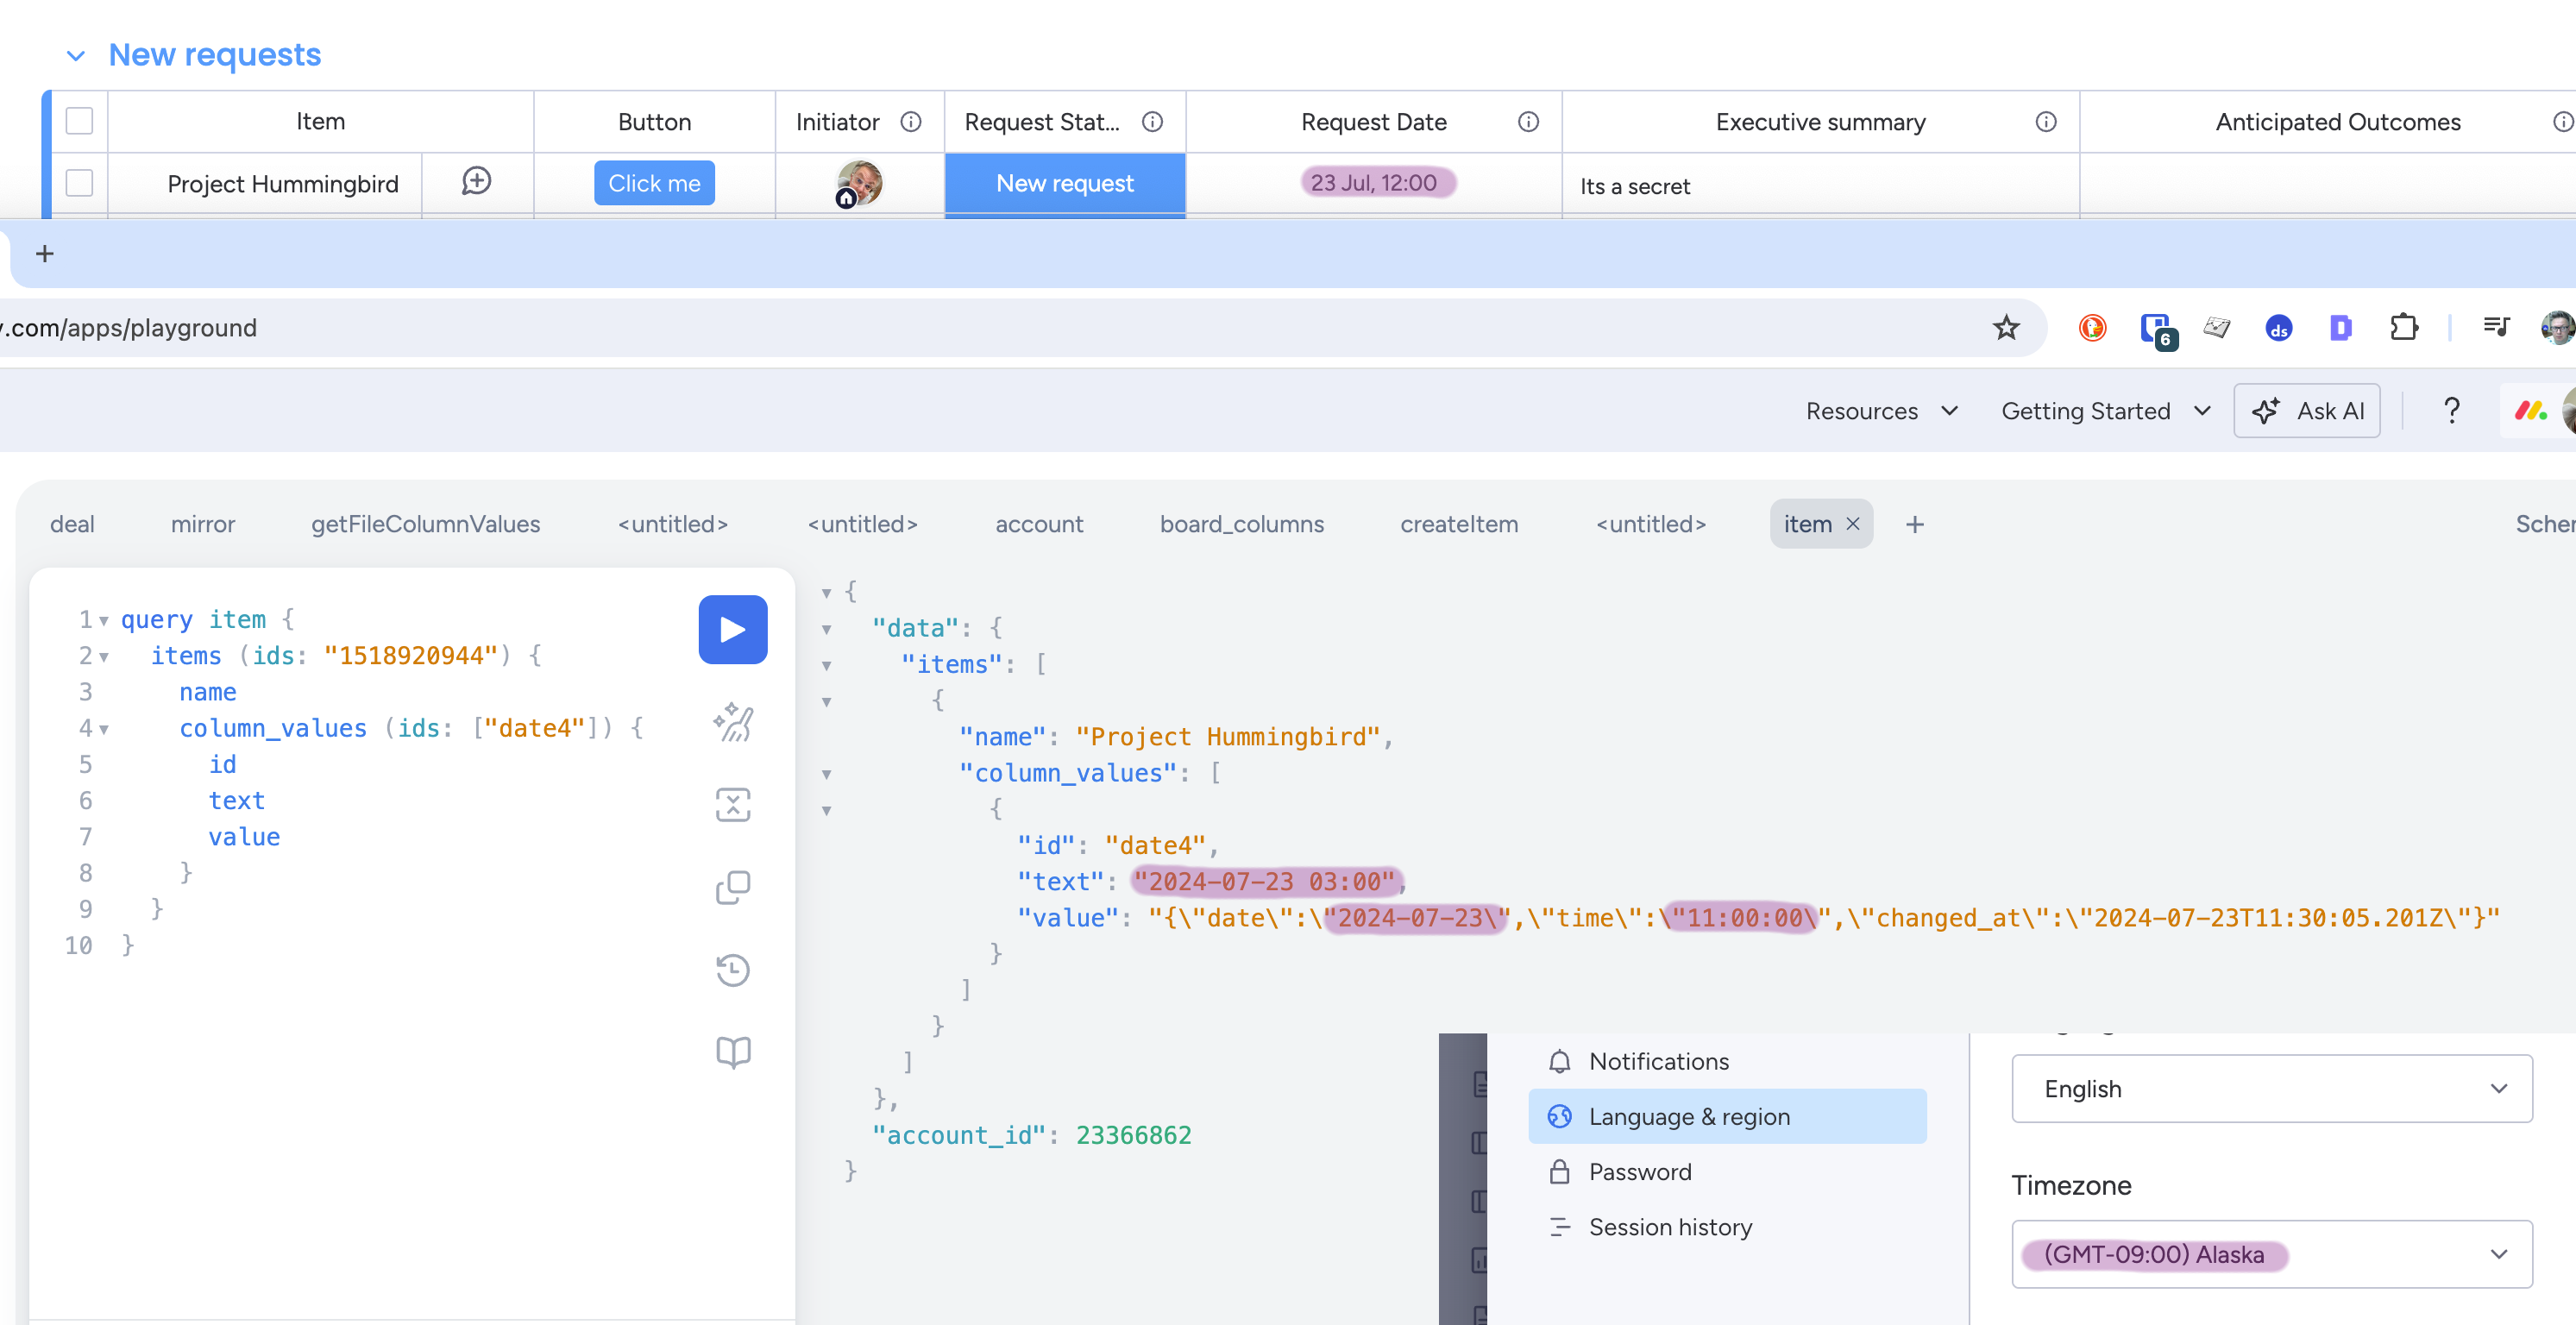Click the prettify query magic wand icon

pyautogui.click(x=733, y=722)
